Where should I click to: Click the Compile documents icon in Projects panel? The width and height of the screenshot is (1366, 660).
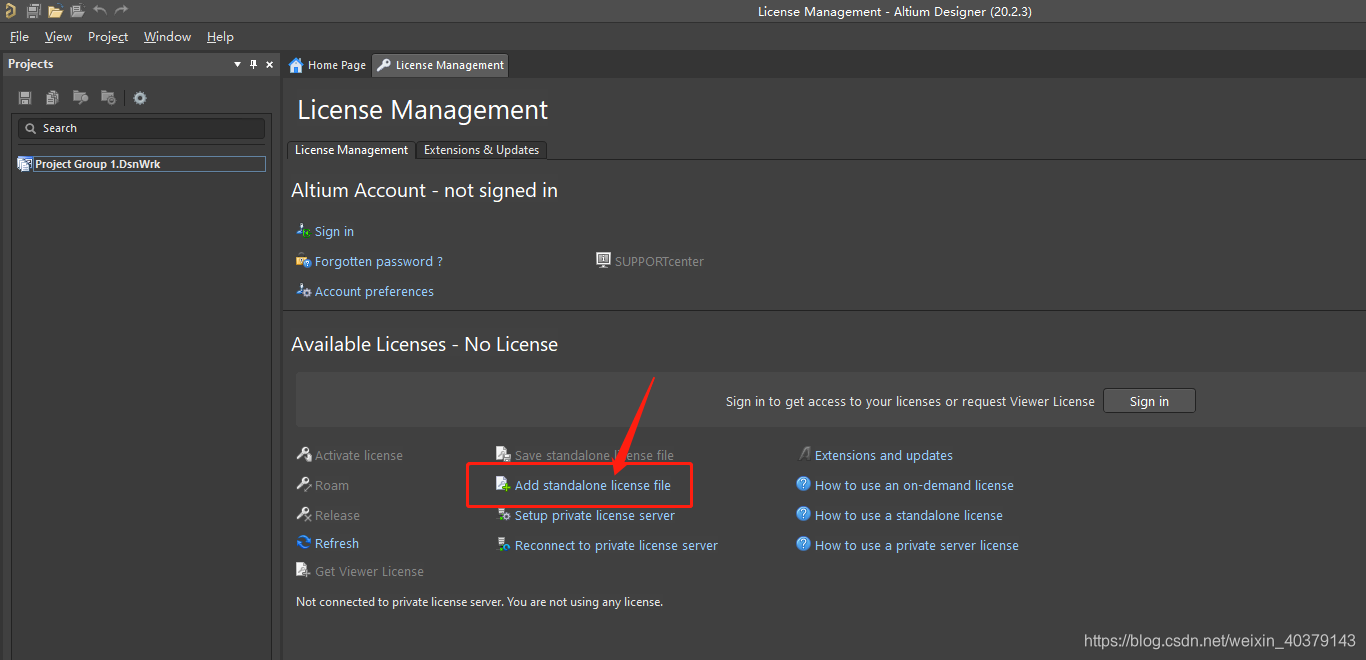click(52, 98)
